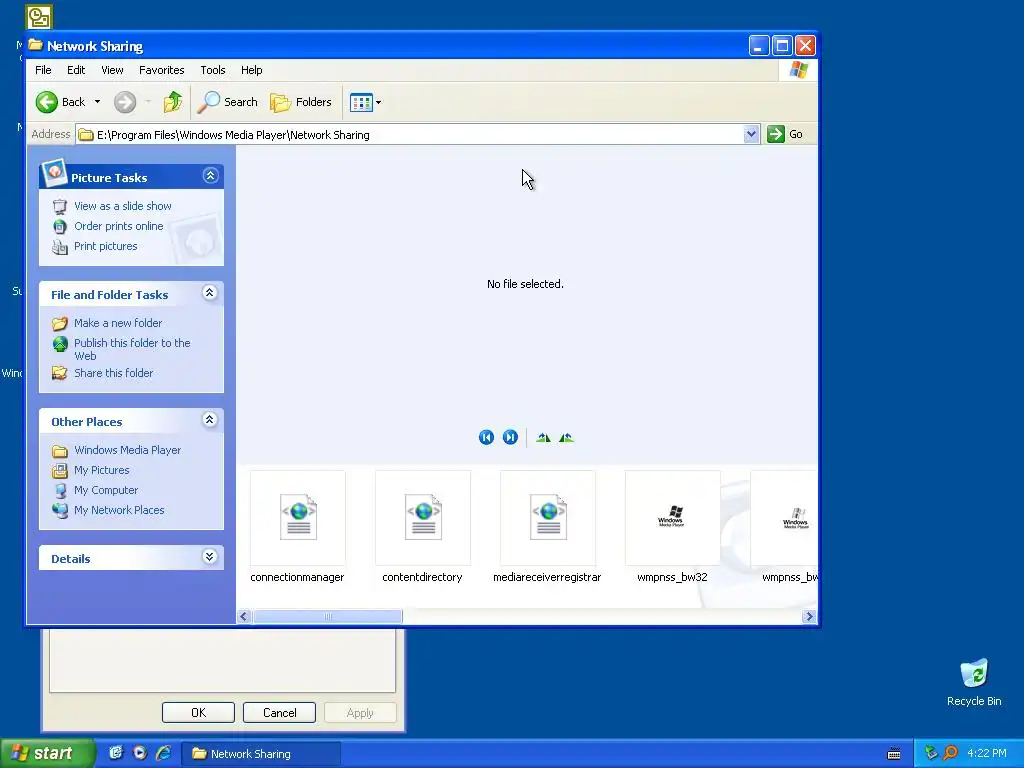Click the green Go button
This screenshot has width=1024, height=768.
[785, 134]
